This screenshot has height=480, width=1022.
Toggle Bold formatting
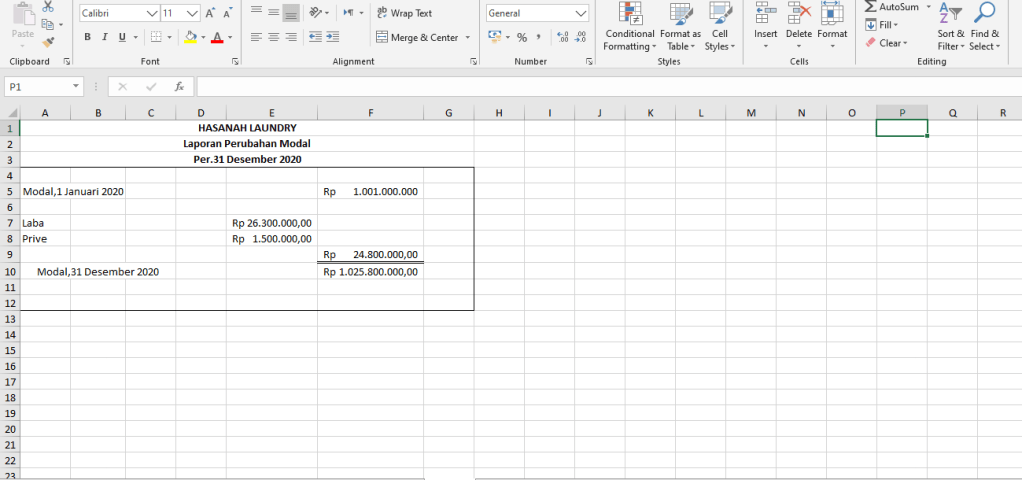point(88,37)
